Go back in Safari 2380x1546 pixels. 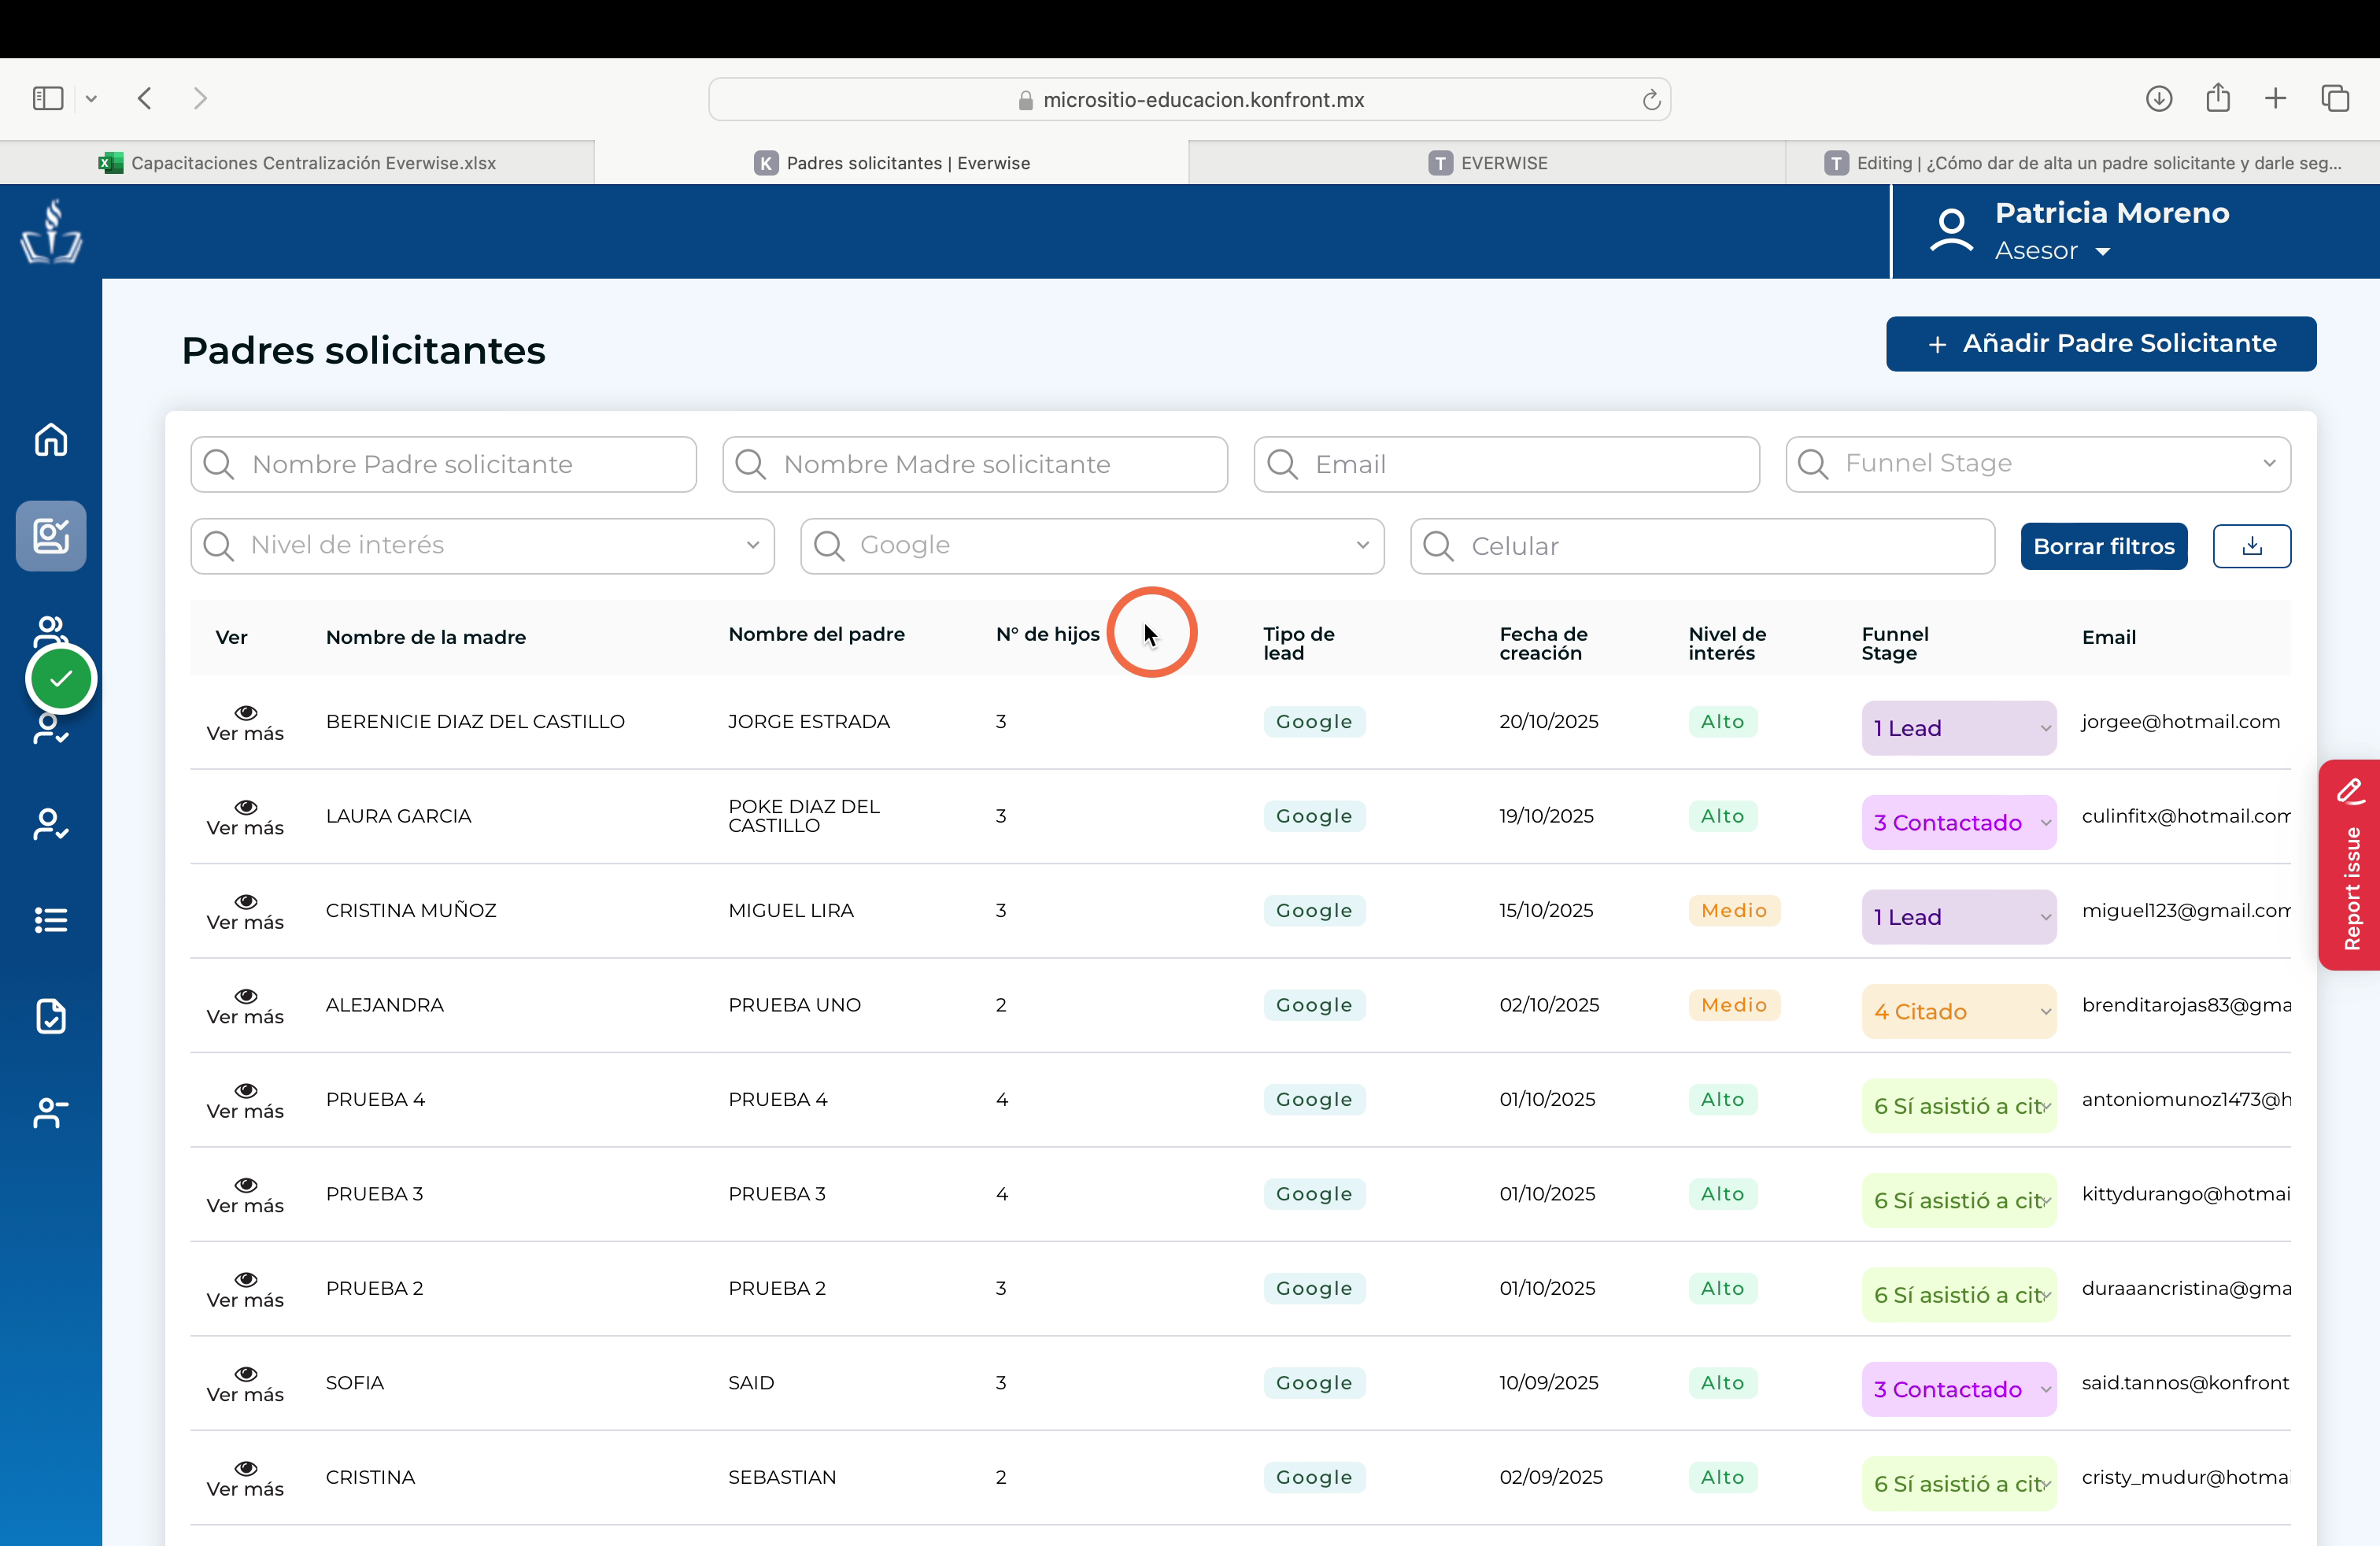click(145, 98)
